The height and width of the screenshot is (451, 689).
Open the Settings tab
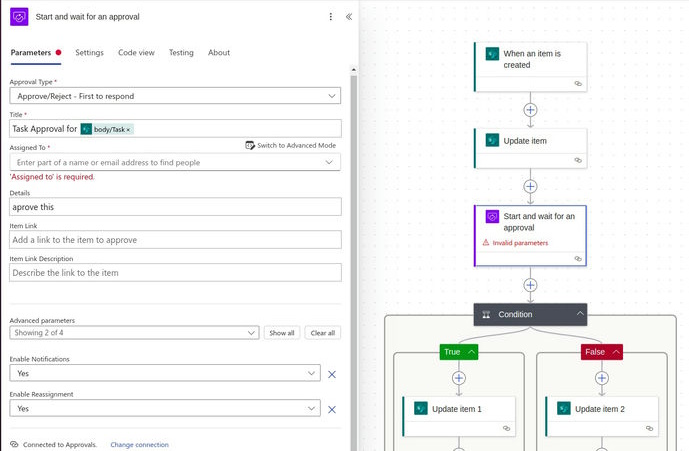(89, 53)
